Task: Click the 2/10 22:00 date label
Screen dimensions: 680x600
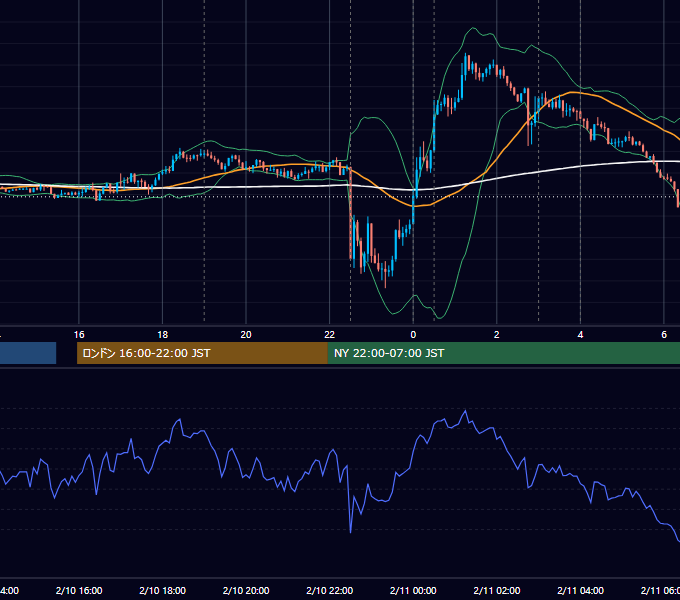Action: tap(330, 590)
